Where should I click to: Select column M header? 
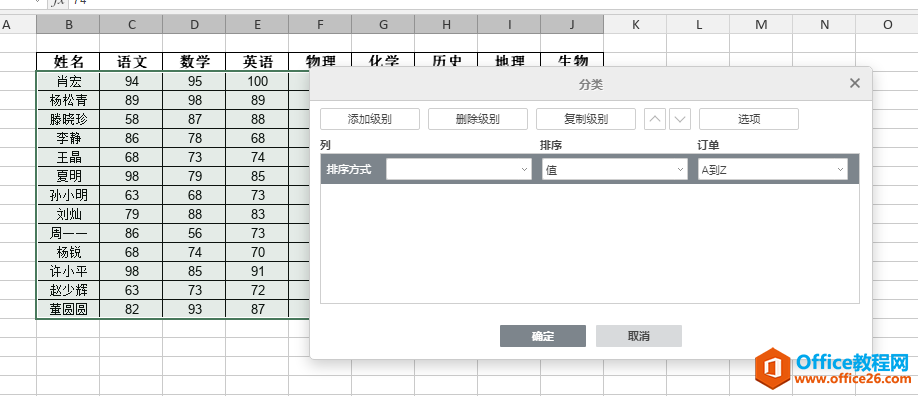coord(761,25)
